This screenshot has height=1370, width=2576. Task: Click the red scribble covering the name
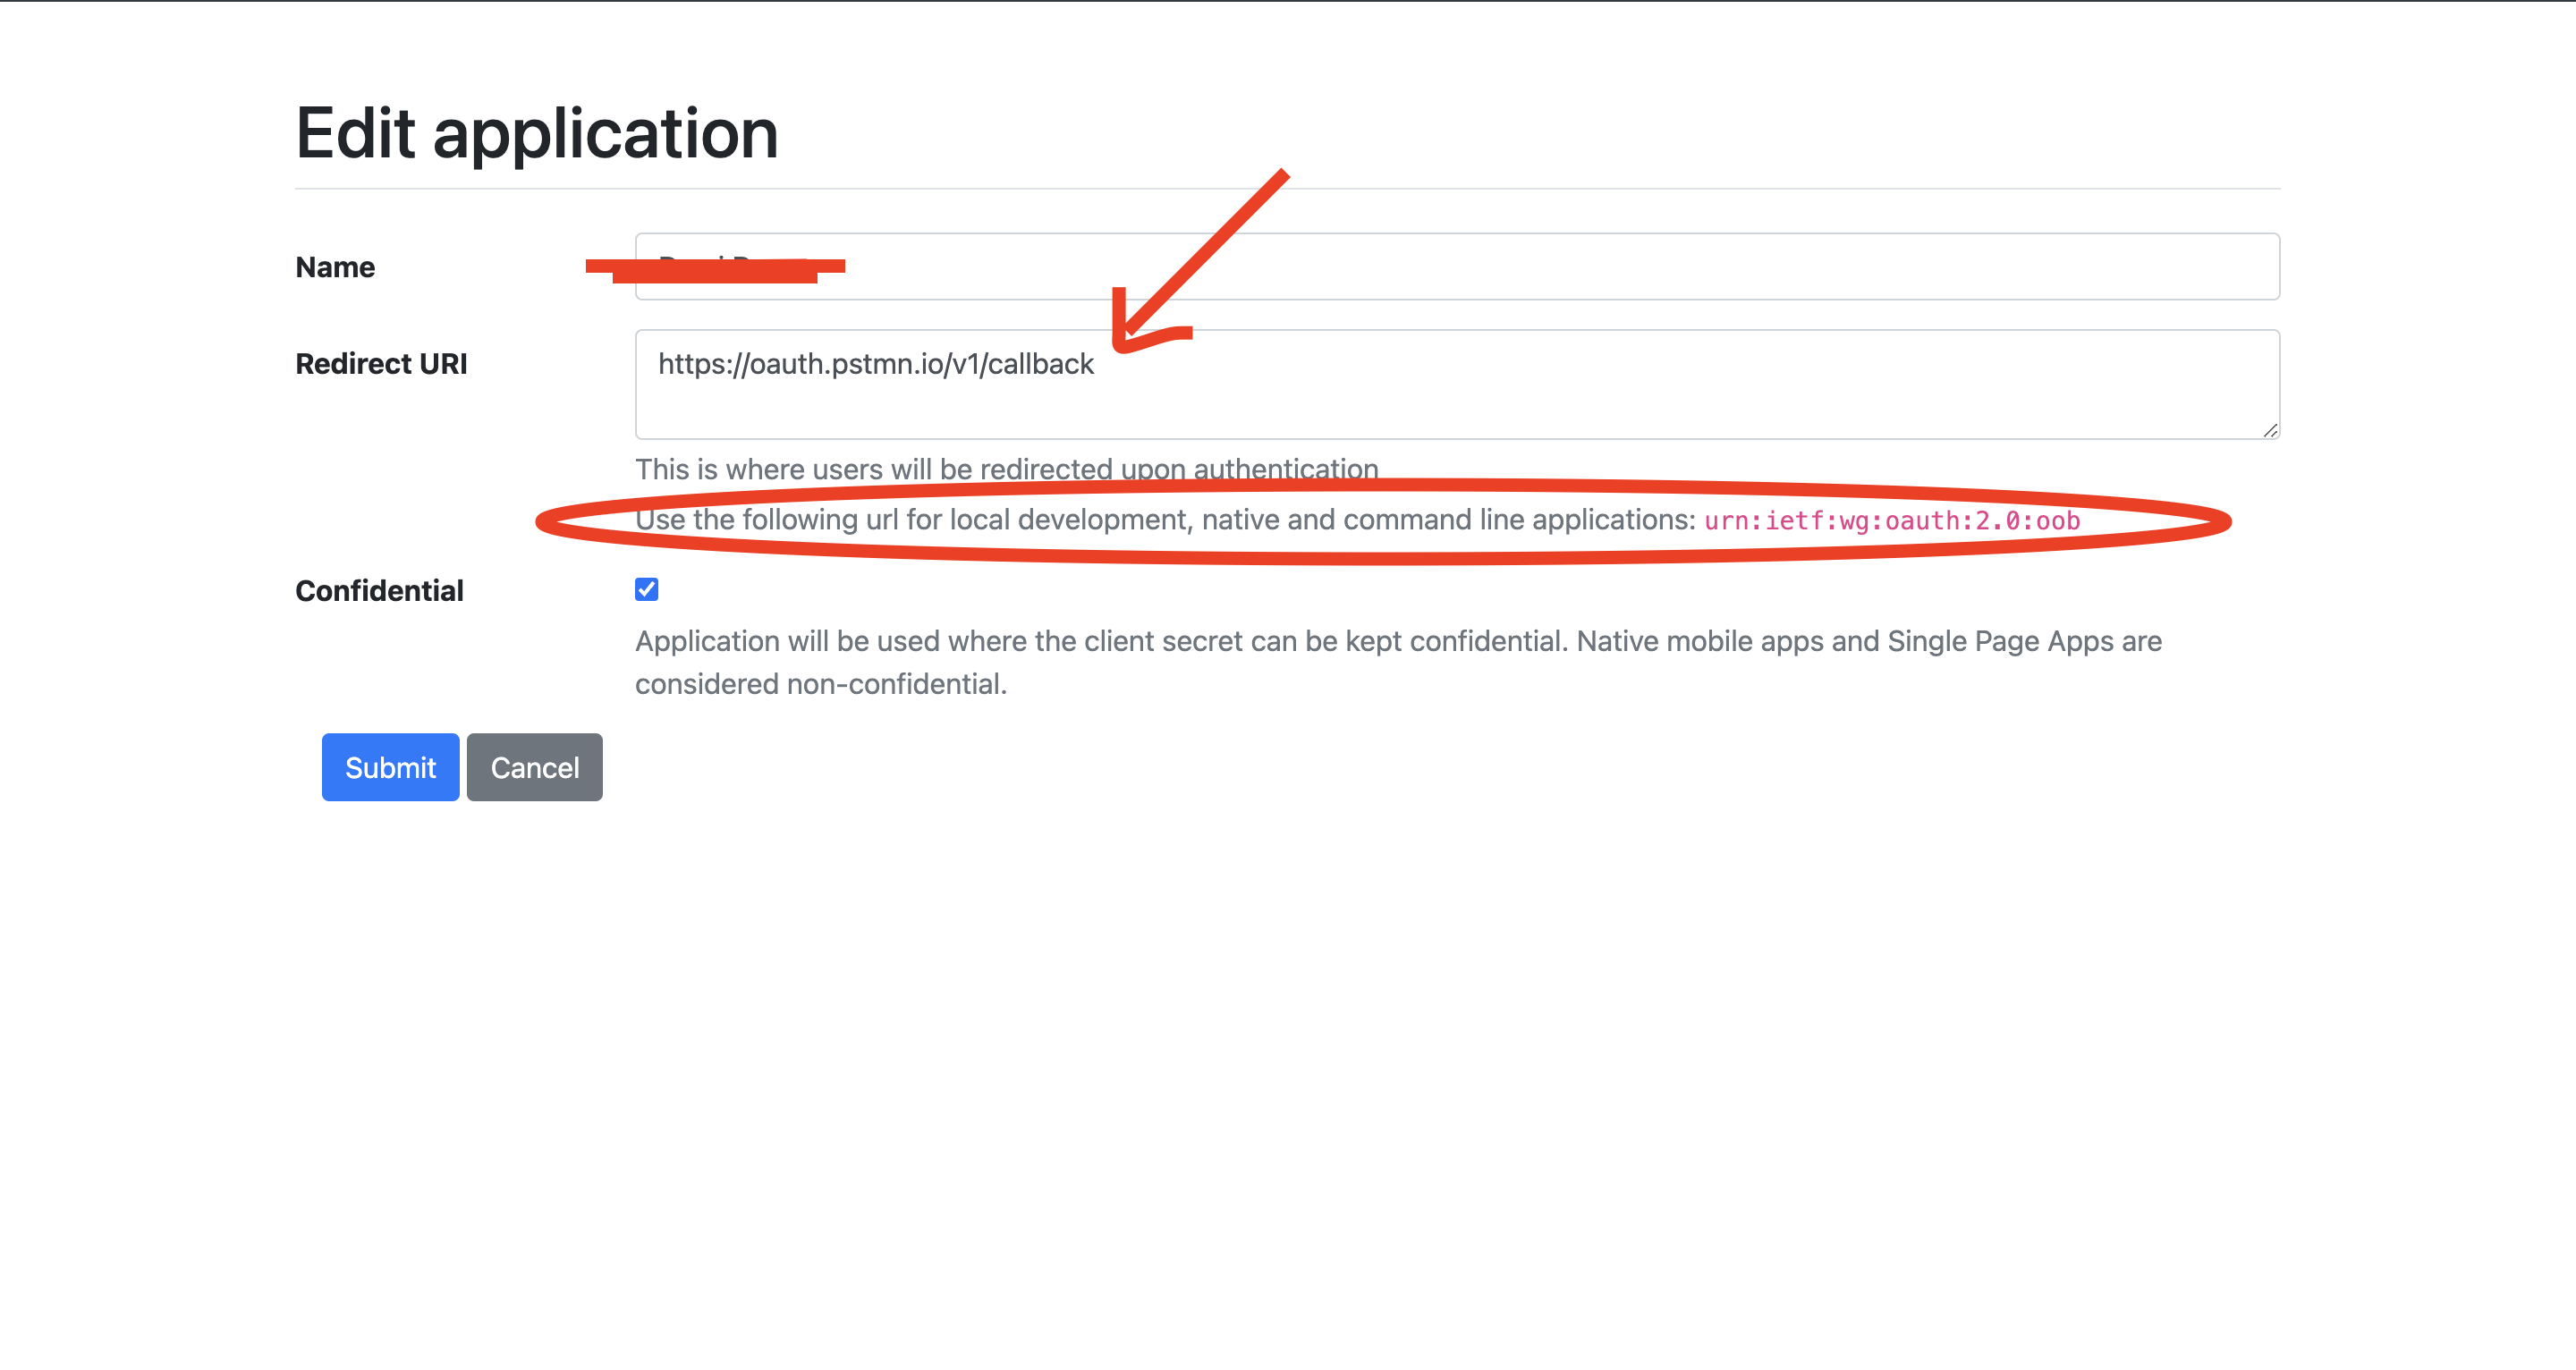point(715,268)
